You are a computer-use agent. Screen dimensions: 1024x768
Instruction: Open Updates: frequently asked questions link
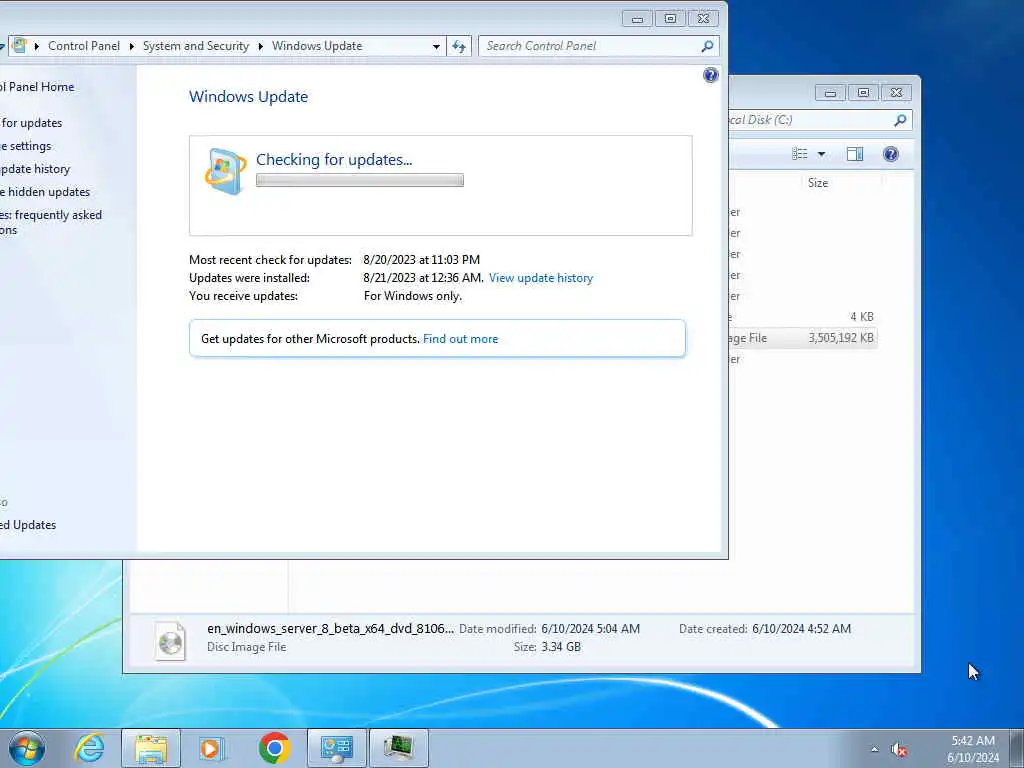click(51, 222)
